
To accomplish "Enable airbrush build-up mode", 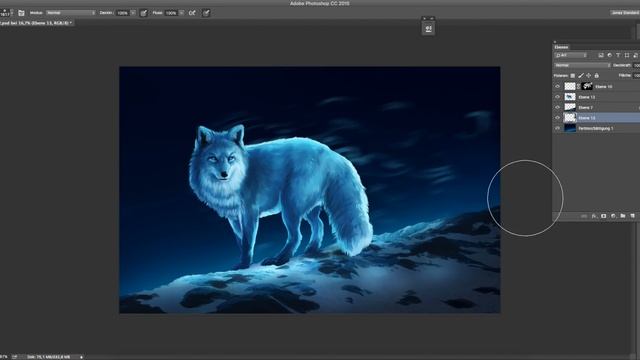I will 192,13.
